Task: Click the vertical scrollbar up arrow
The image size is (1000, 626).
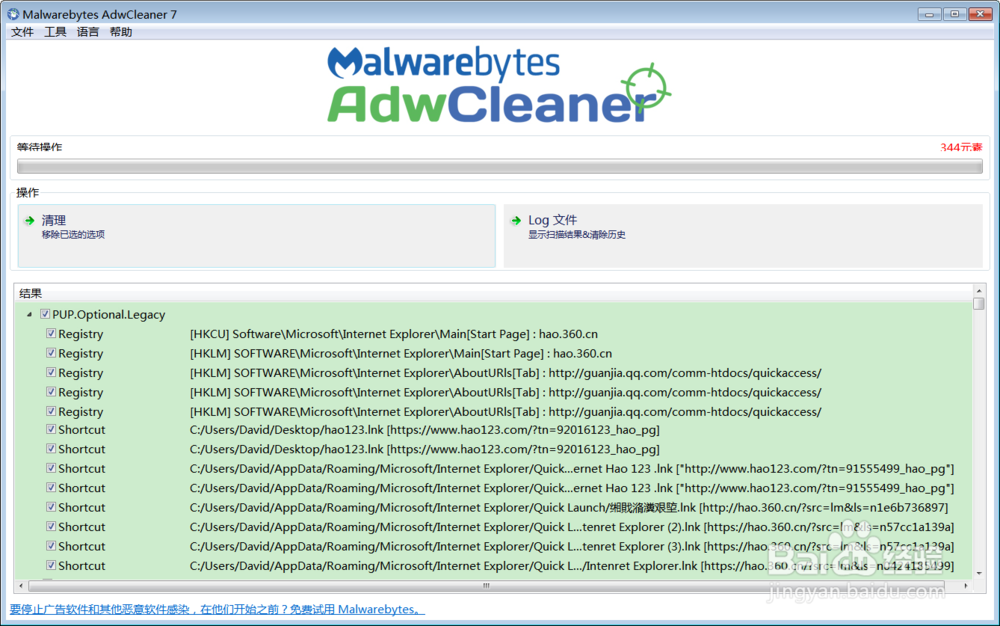Action: click(979, 290)
